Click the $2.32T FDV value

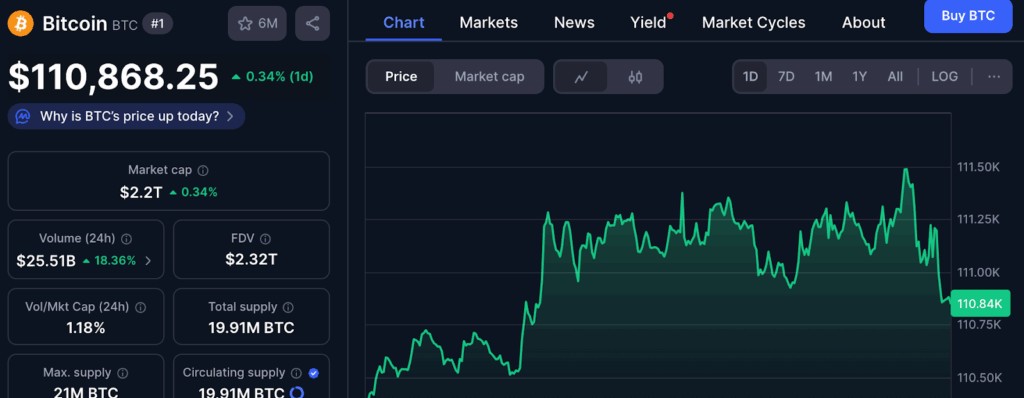pos(251,259)
